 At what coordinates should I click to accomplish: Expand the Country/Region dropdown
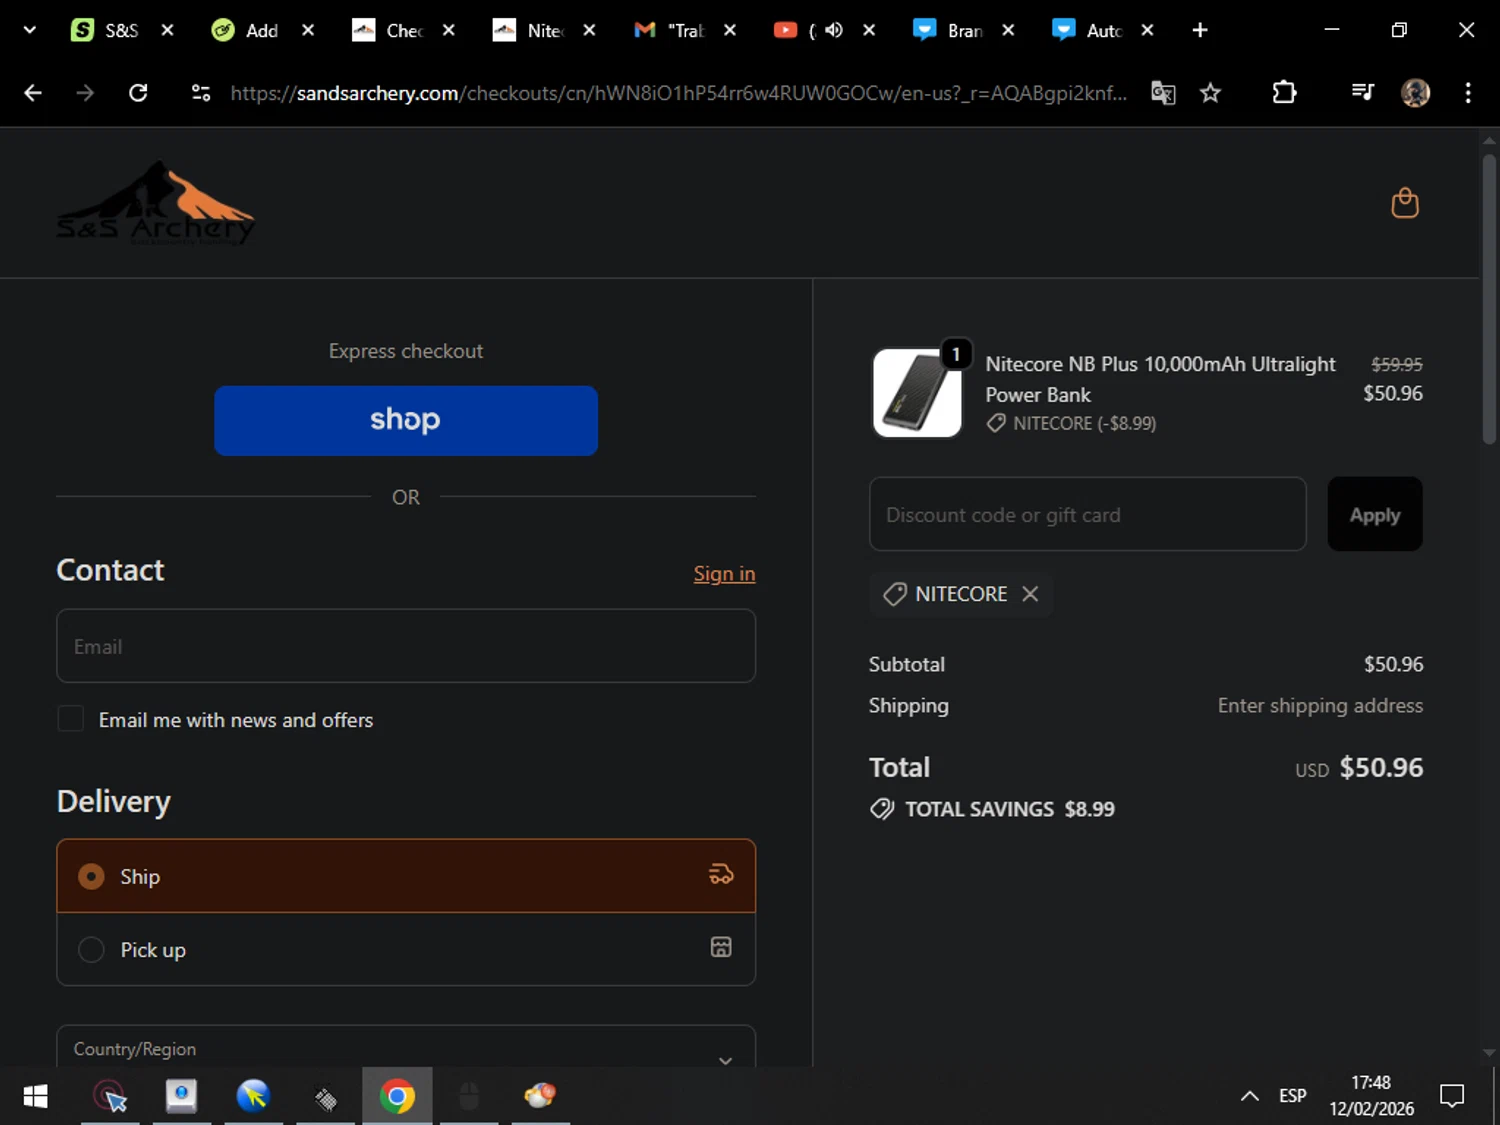[406, 1046]
